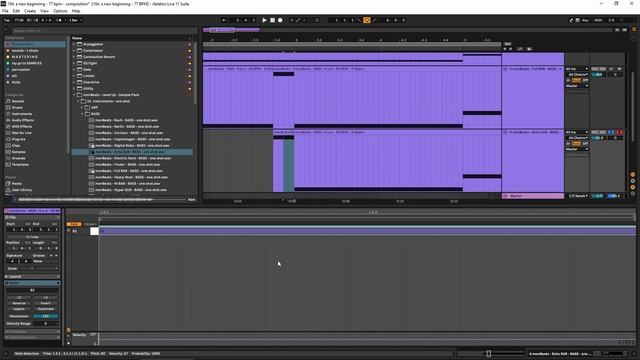Toggle the metronome button
The width and height of the screenshot is (640, 360).
click(x=59, y=20)
